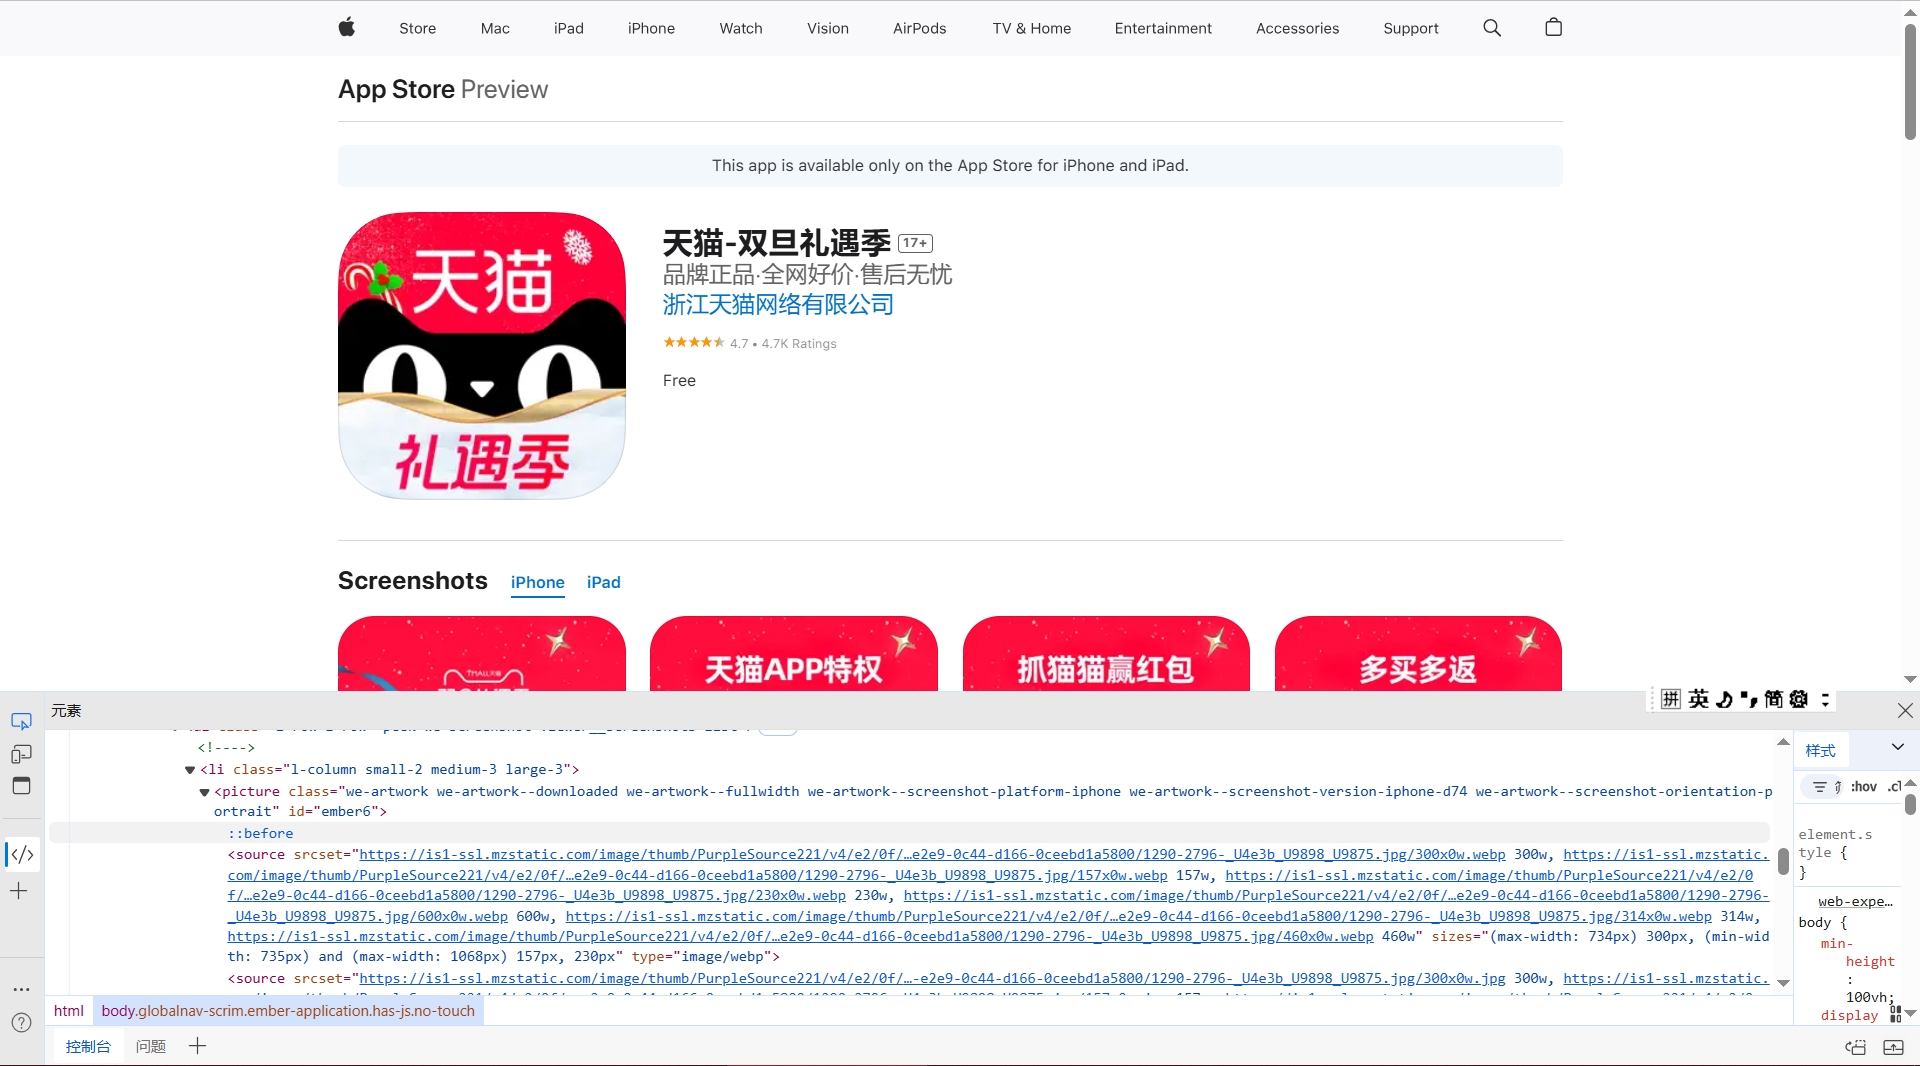Toggle the DevTools quick view drawer icon
Viewport: 1920px width, 1066px height.
pos(21,786)
